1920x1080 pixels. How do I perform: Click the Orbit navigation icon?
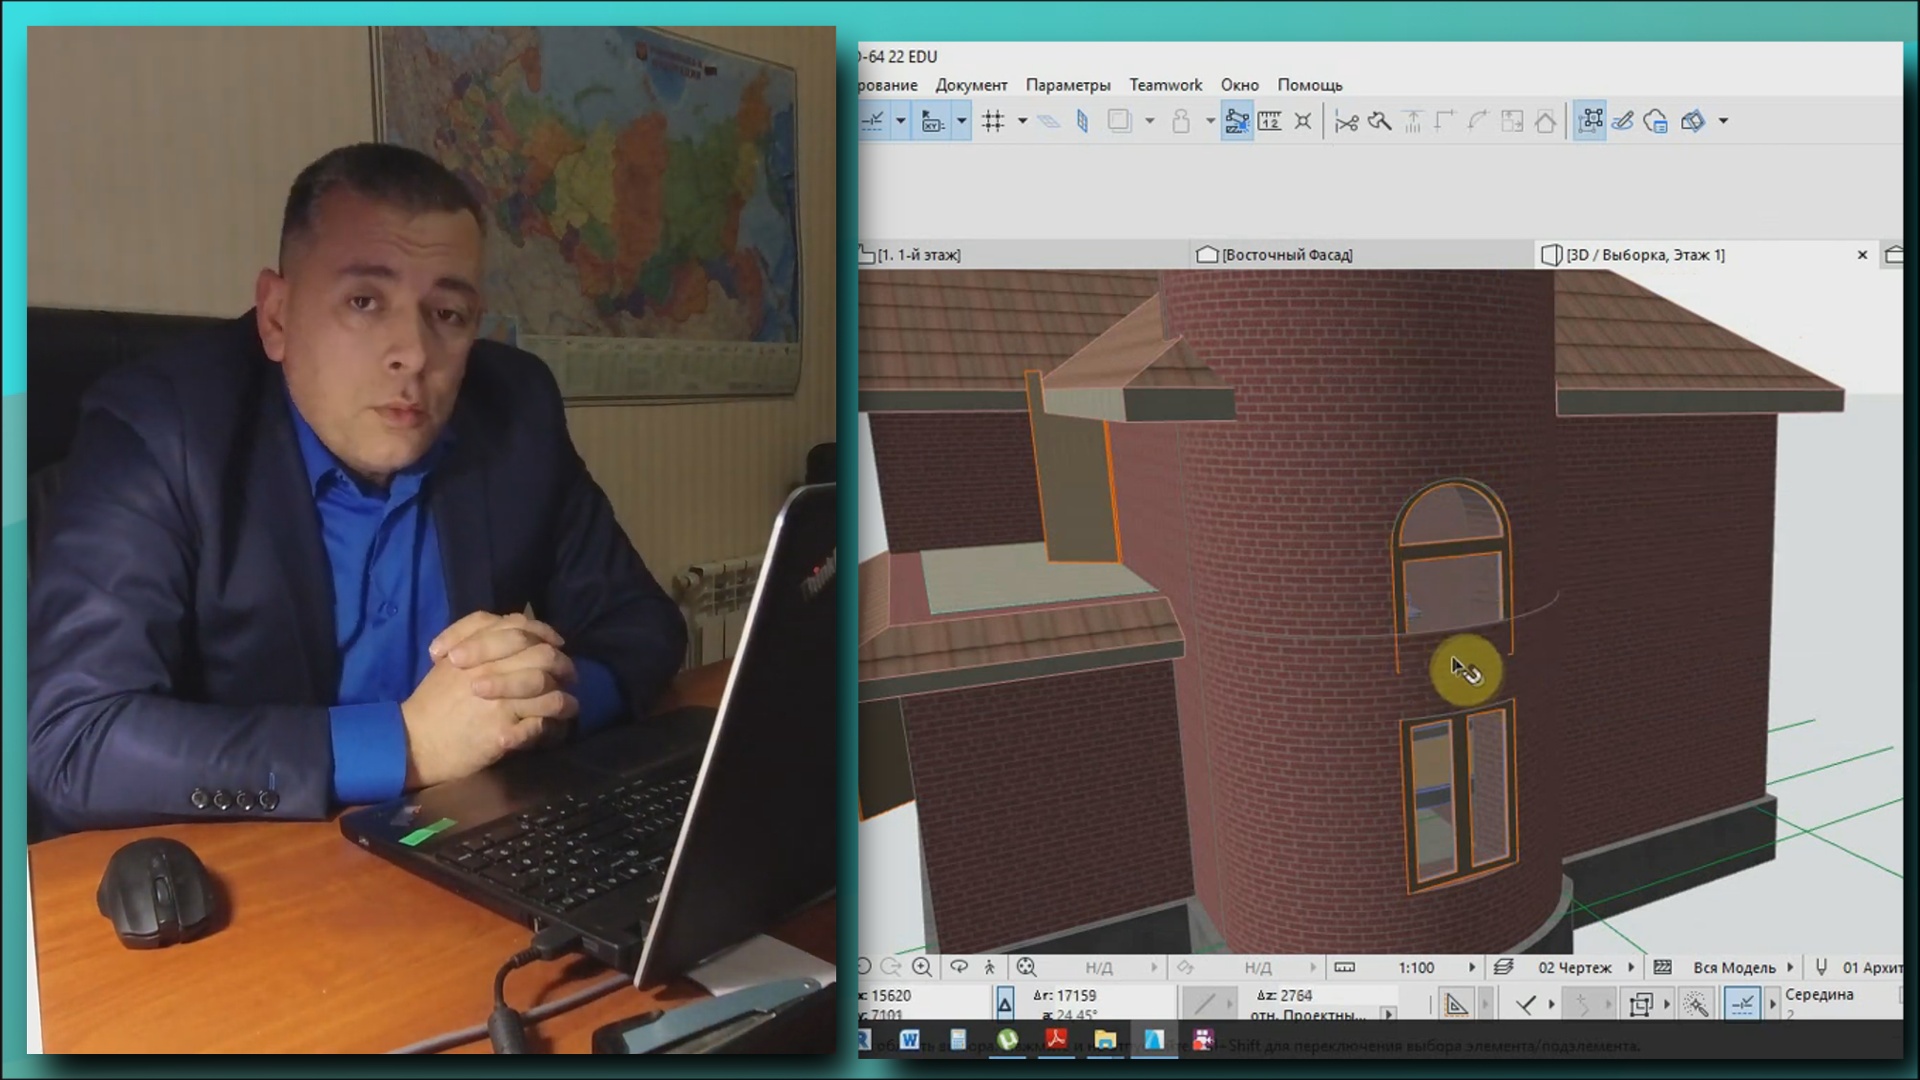click(x=959, y=967)
